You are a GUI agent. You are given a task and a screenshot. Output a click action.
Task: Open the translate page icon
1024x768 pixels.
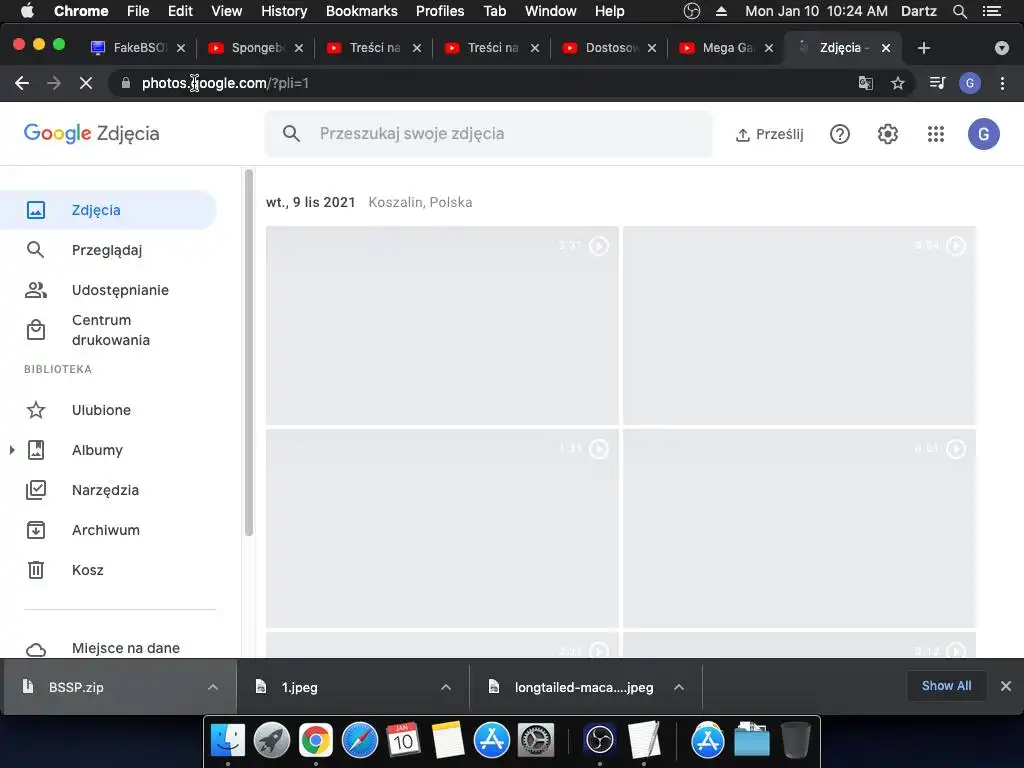(865, 83)
